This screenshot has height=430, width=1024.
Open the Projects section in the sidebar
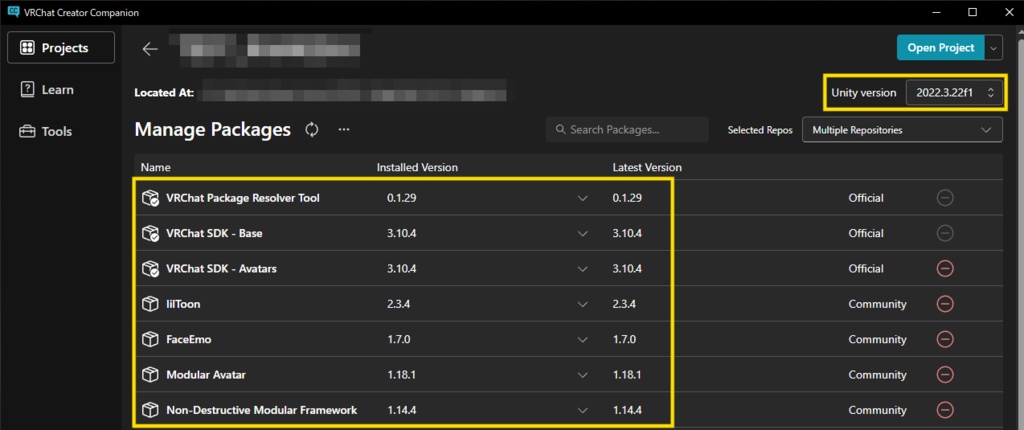[x=61, y=48]
